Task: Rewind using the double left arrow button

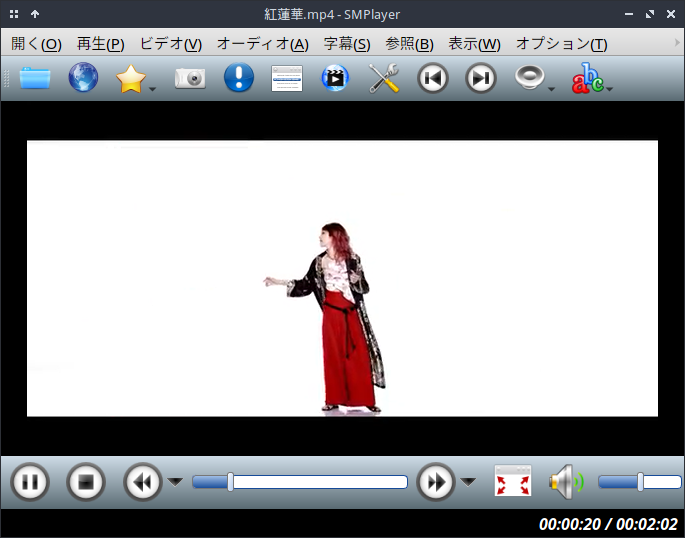Action: pyautogui.click(x=143, y=482)
